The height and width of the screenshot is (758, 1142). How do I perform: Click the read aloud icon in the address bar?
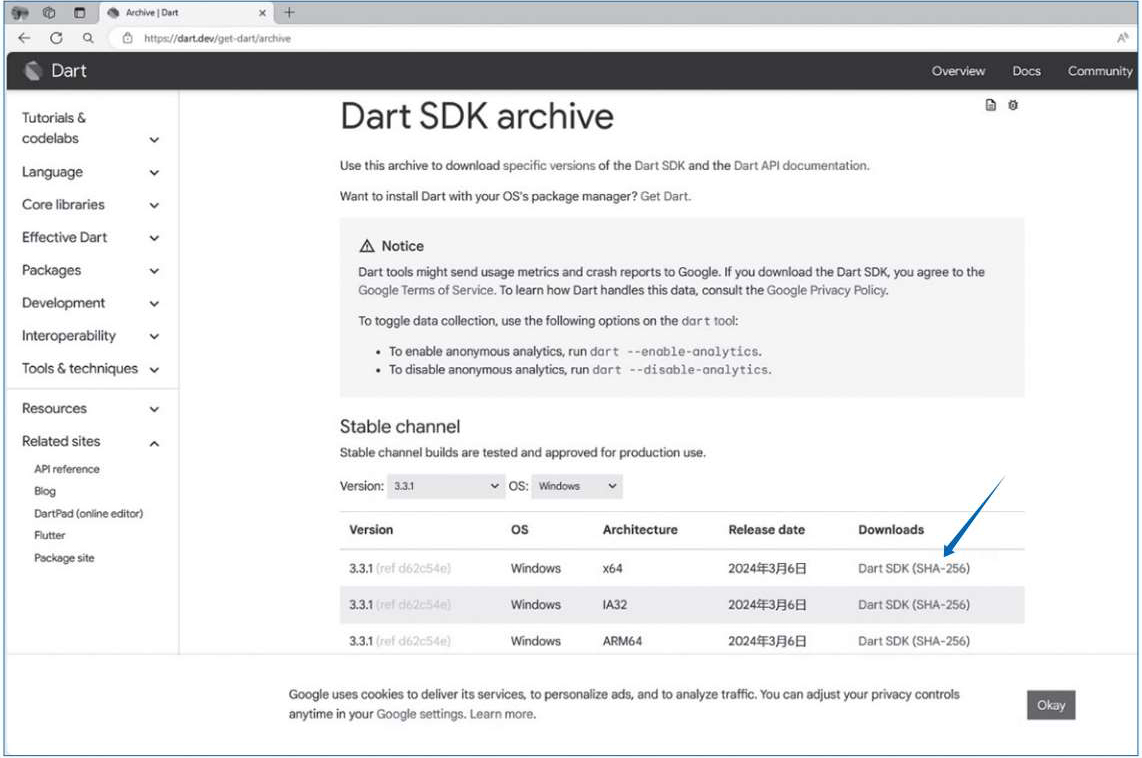coord(1122,38)
